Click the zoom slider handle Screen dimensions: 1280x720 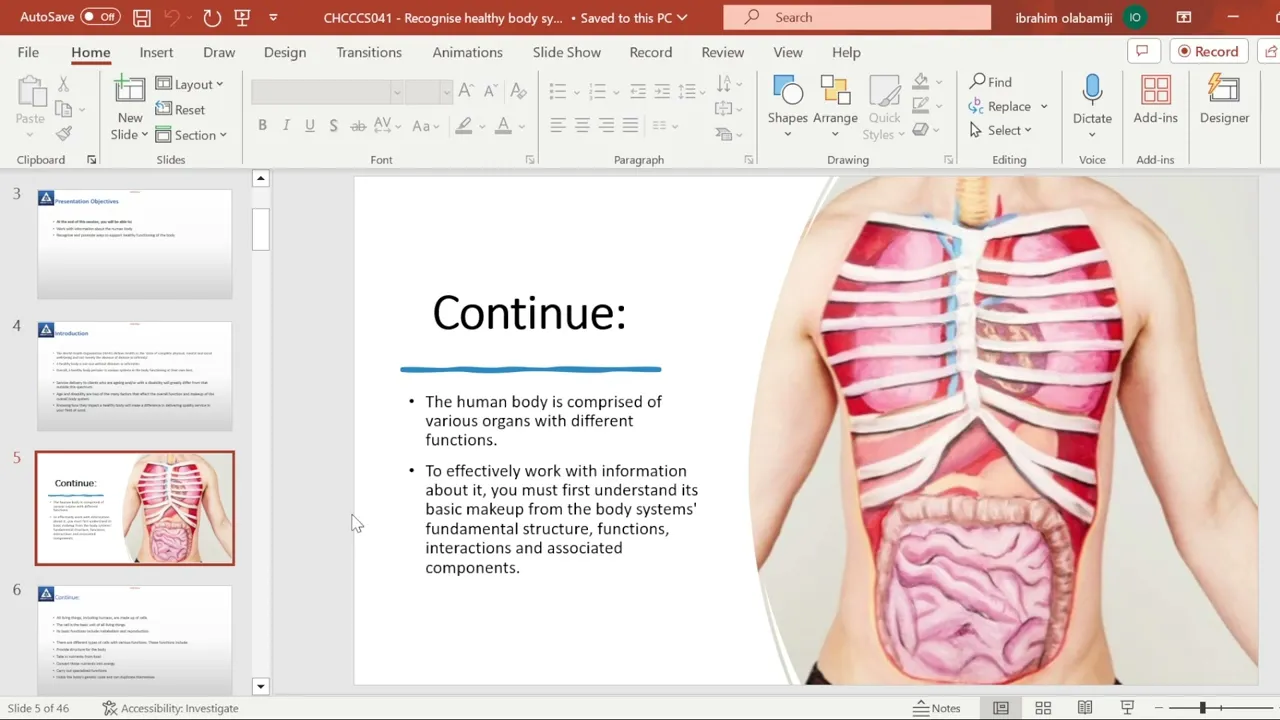[1203, 708]
